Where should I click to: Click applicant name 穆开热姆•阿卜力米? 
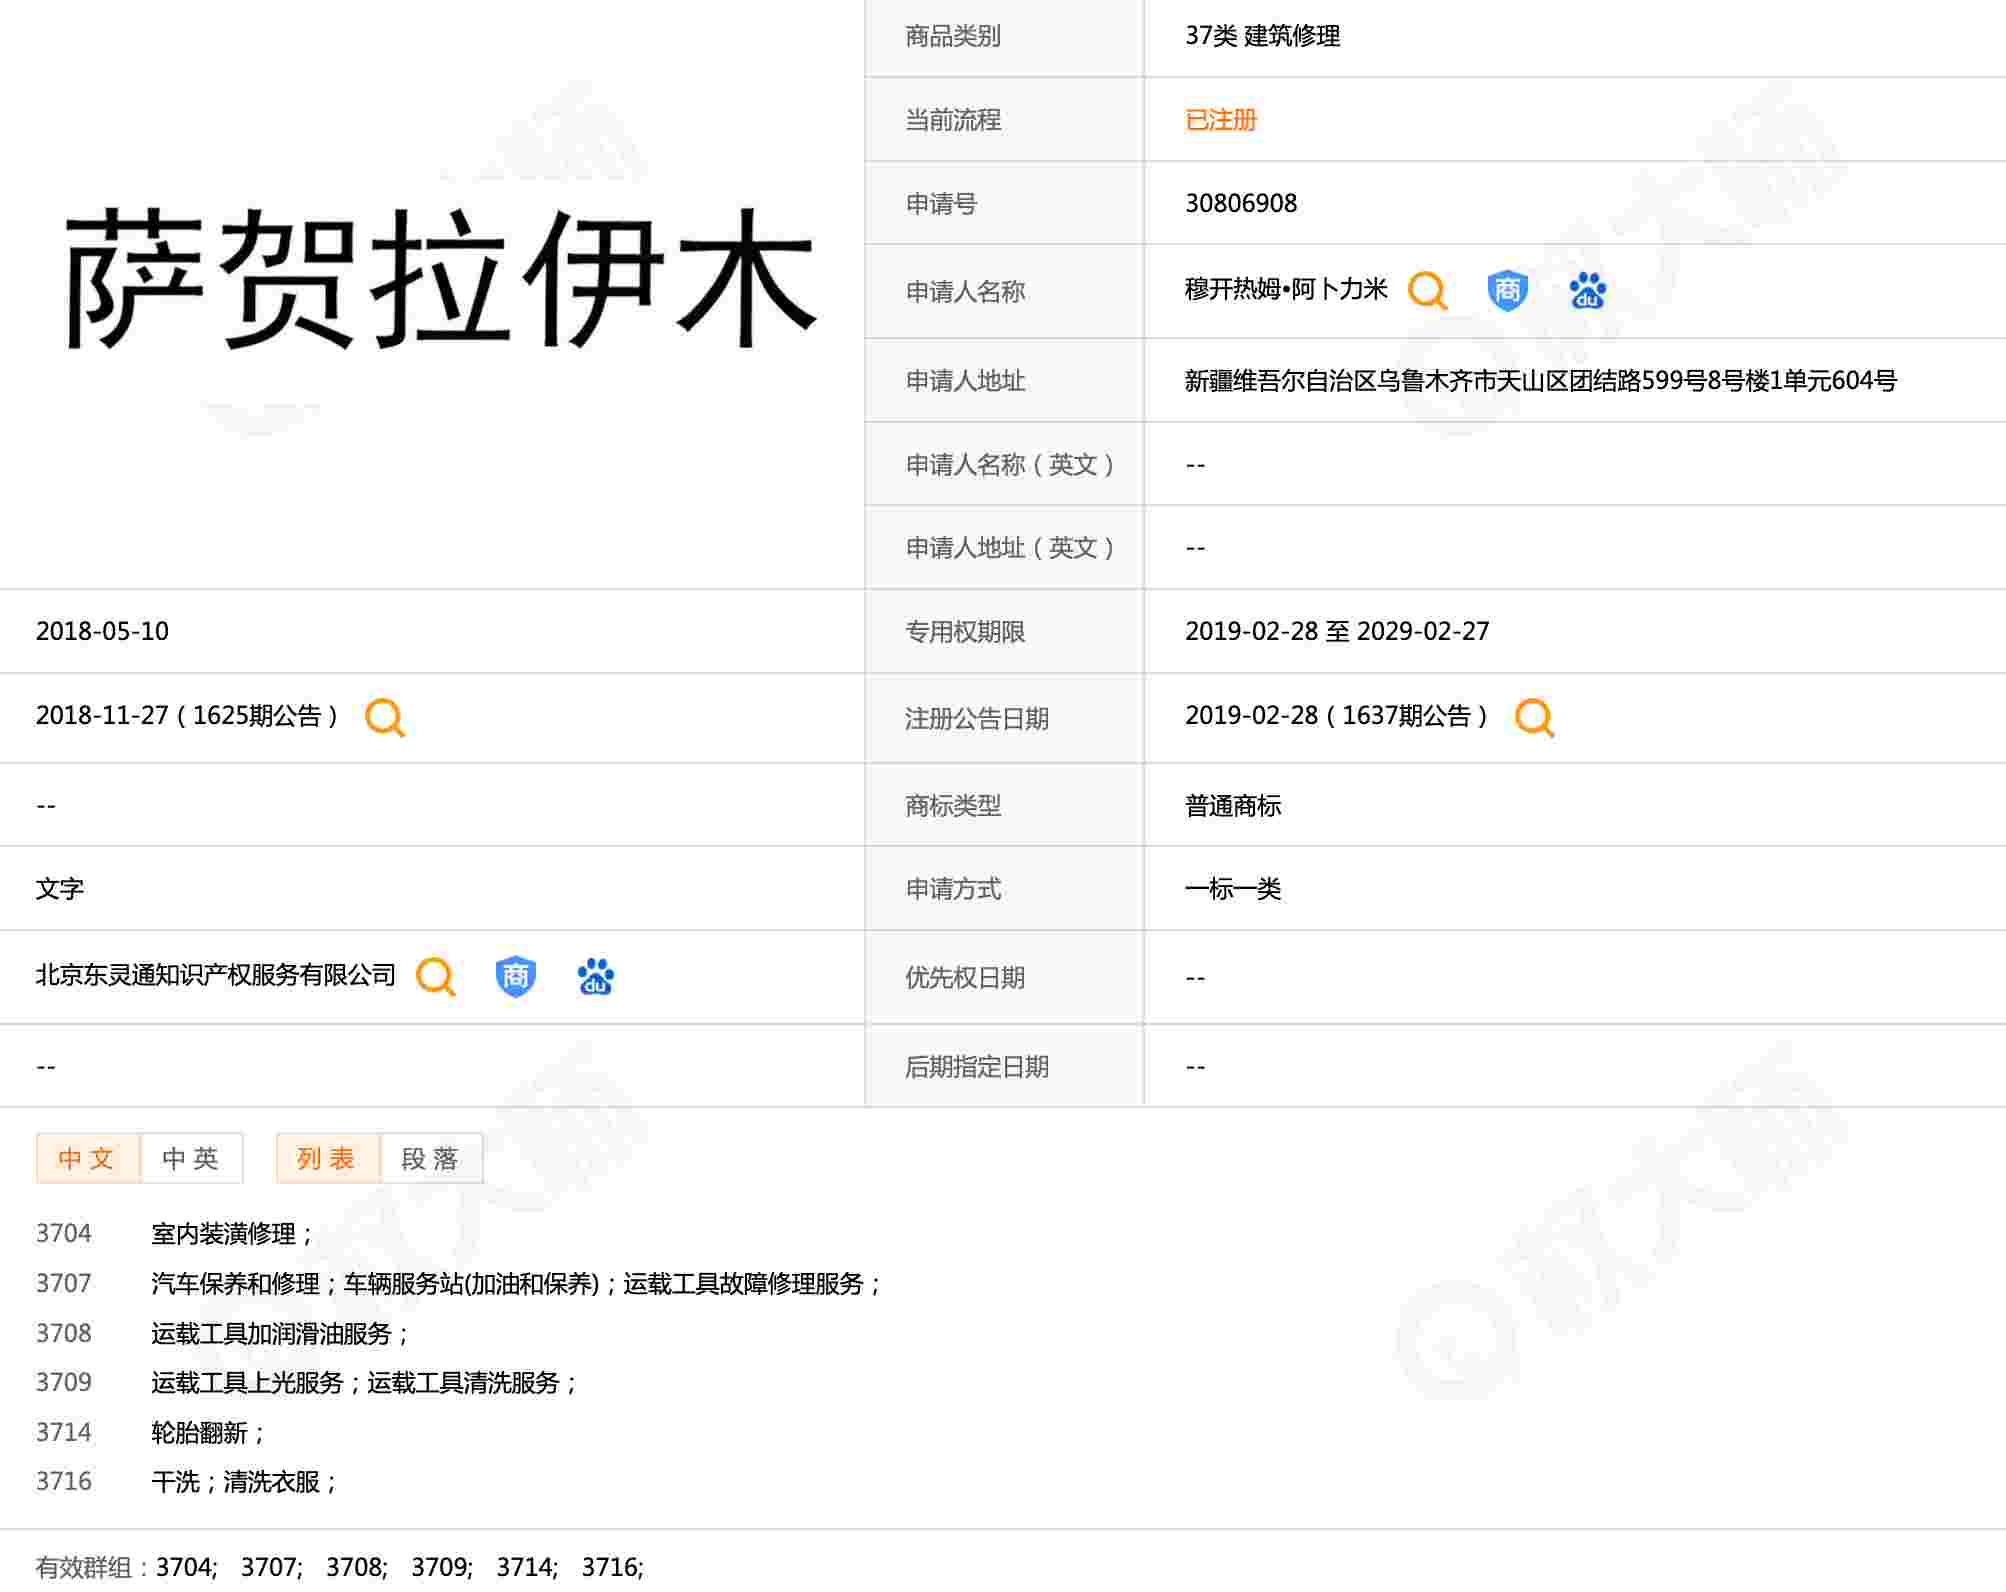[x=1286, y=290]
